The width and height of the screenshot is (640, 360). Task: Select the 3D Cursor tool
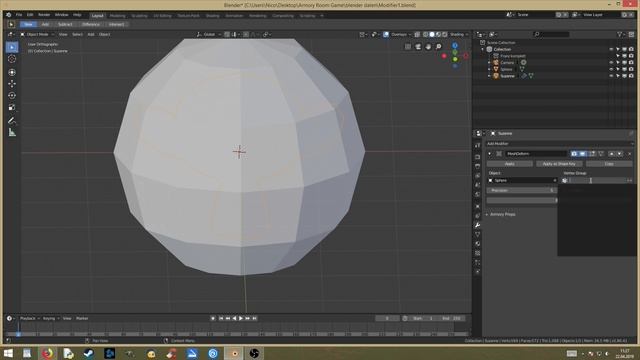(x=12, y=59)
